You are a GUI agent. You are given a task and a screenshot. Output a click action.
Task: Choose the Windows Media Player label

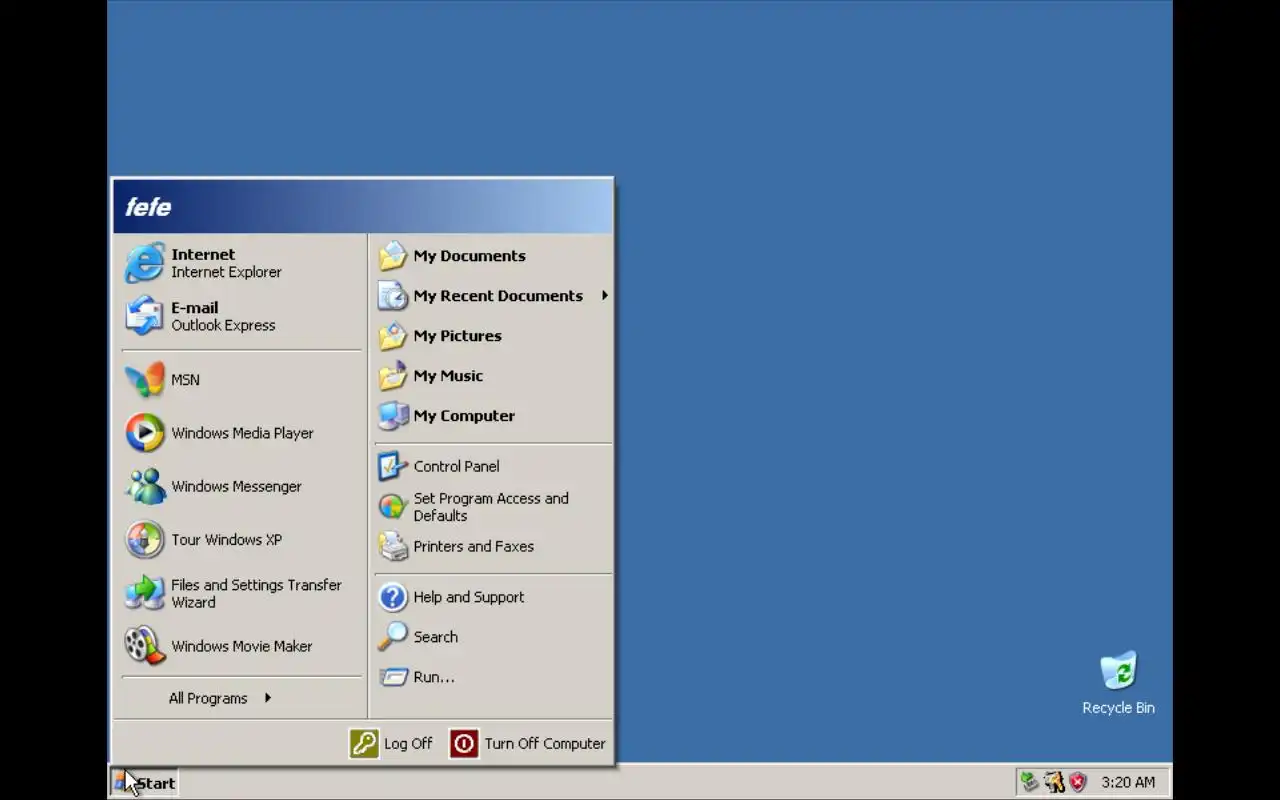click(242, 433)
